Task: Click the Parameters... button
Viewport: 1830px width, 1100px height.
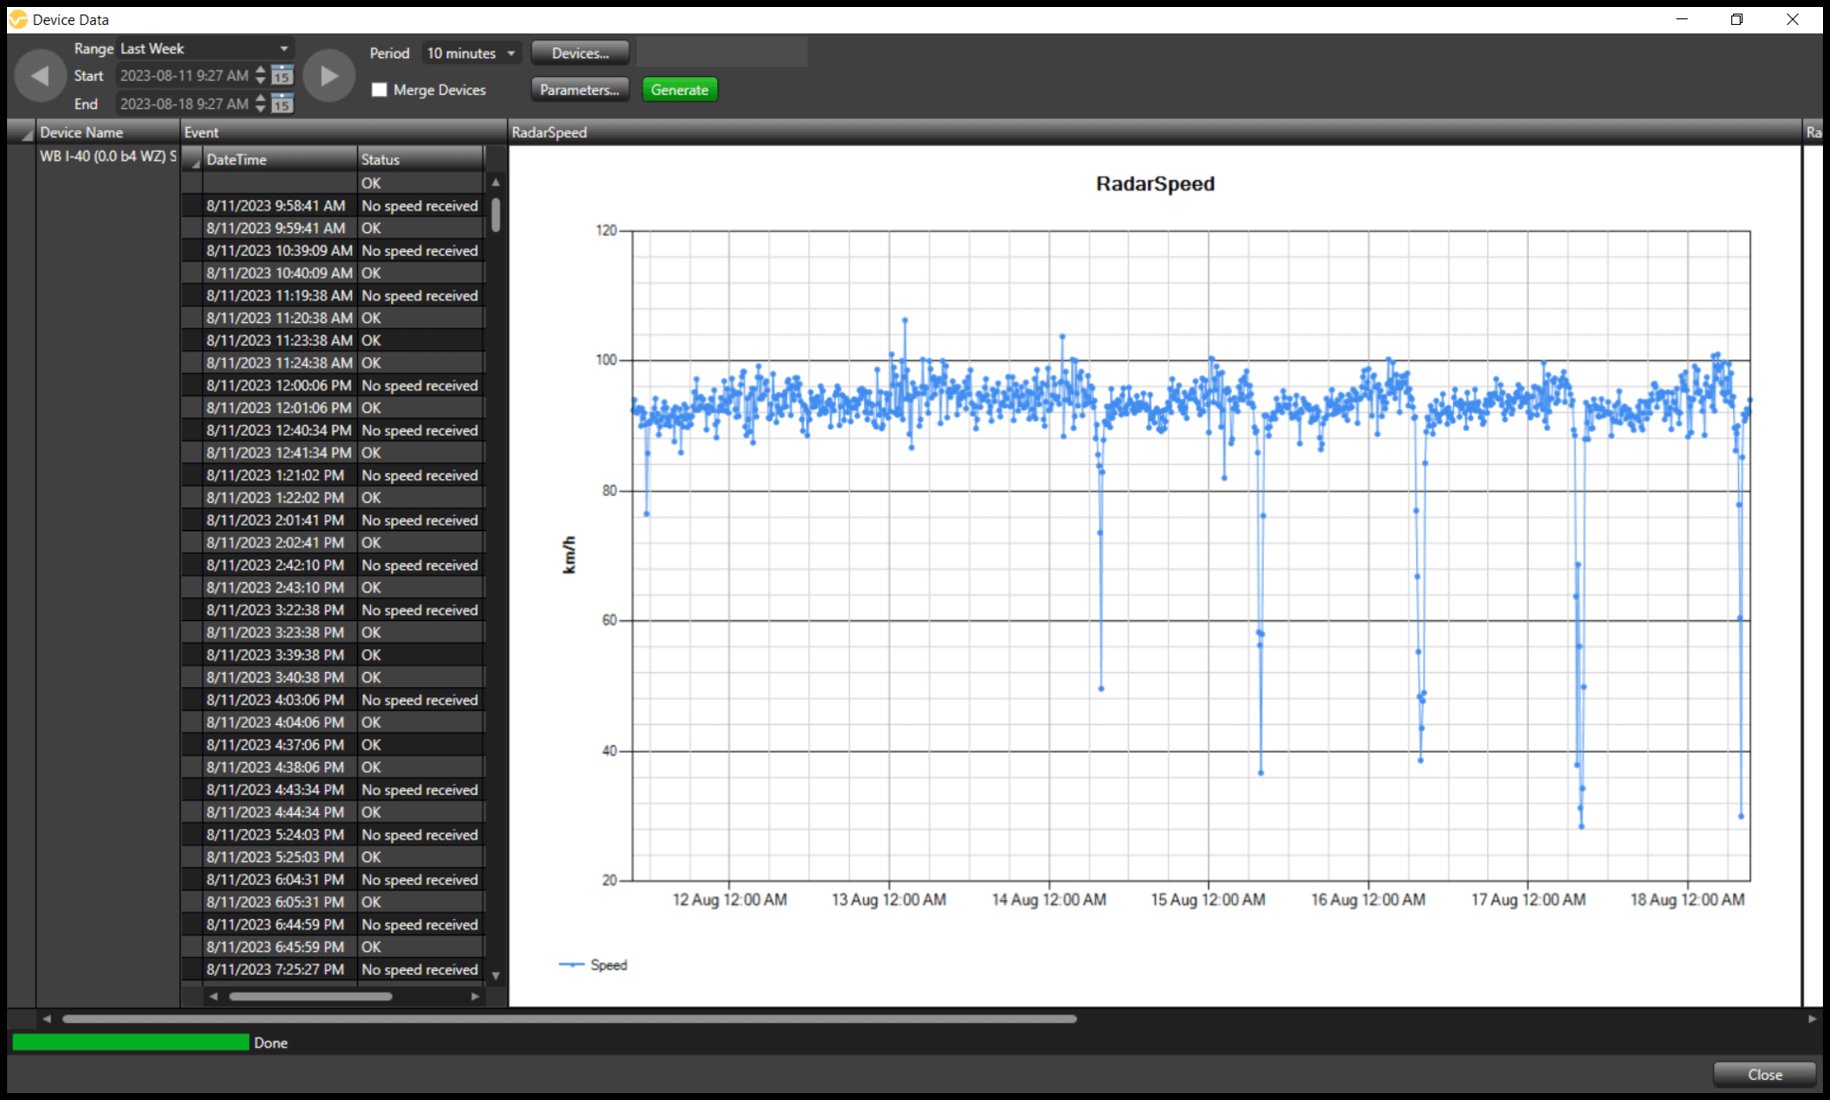Action: pos(580,90)
